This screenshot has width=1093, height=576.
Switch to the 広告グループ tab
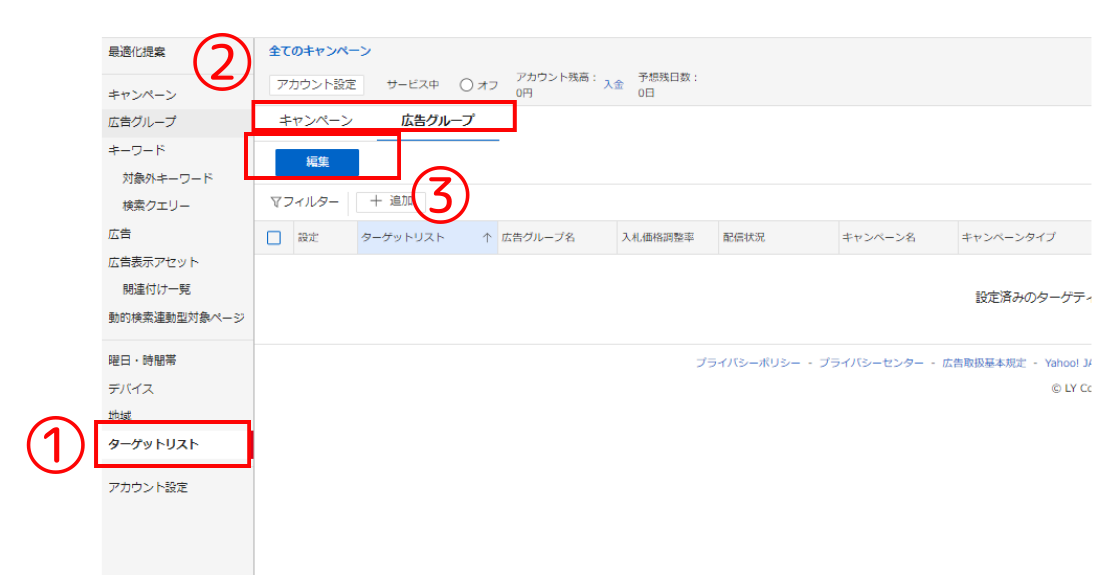click(x=437, y=120)
